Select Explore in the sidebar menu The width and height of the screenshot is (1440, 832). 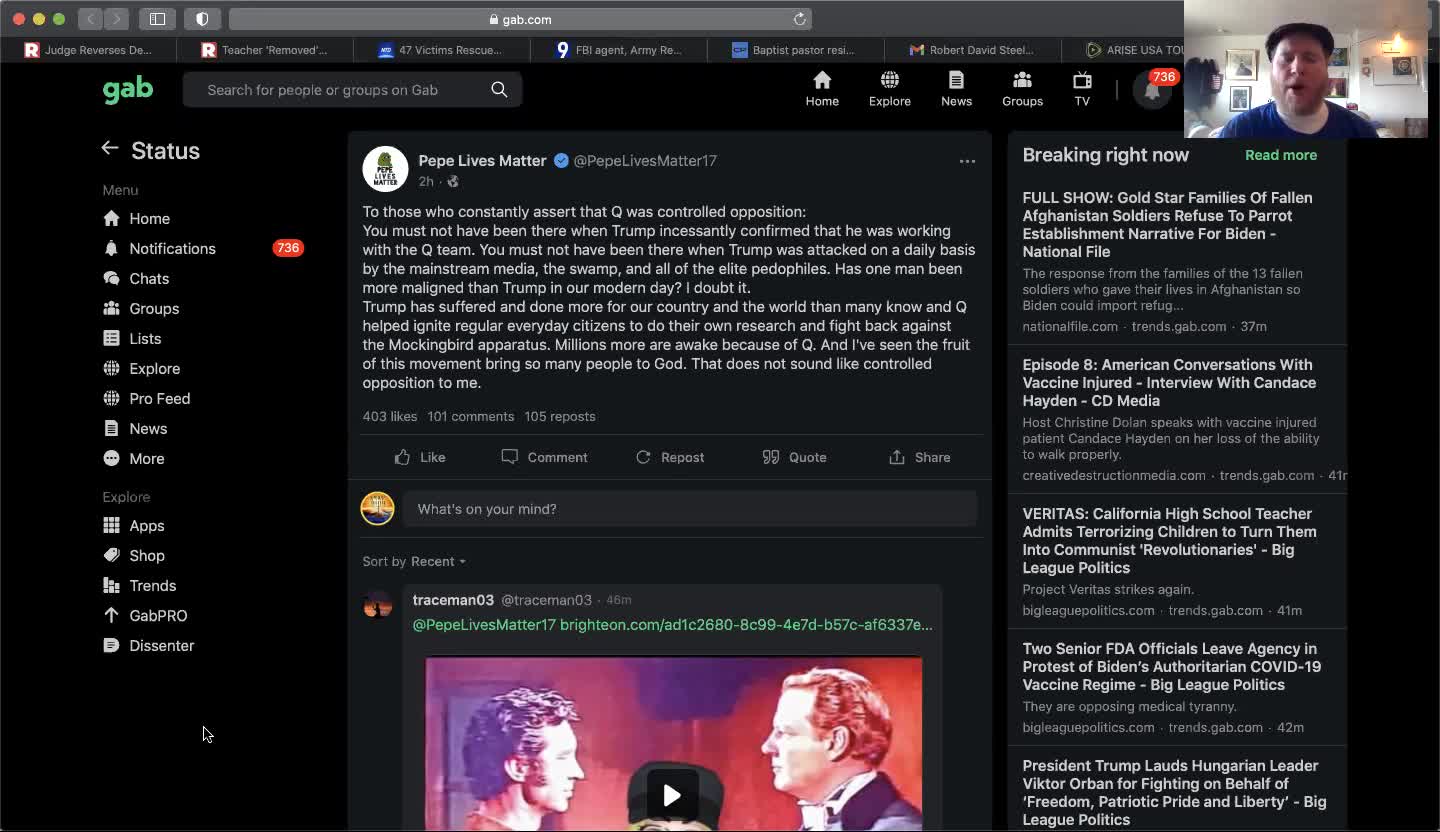(142, 368)
